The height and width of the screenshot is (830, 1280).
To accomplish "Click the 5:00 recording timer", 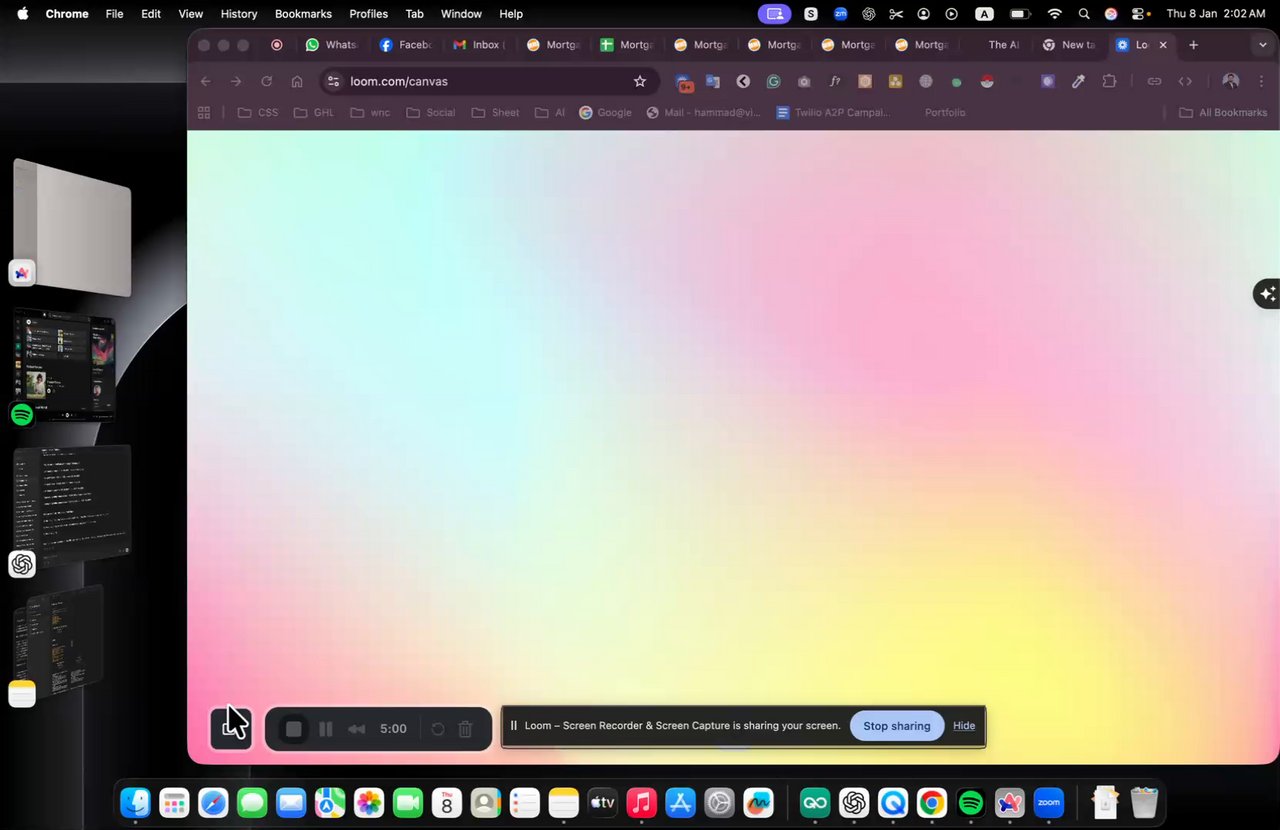I will (393, 729).
